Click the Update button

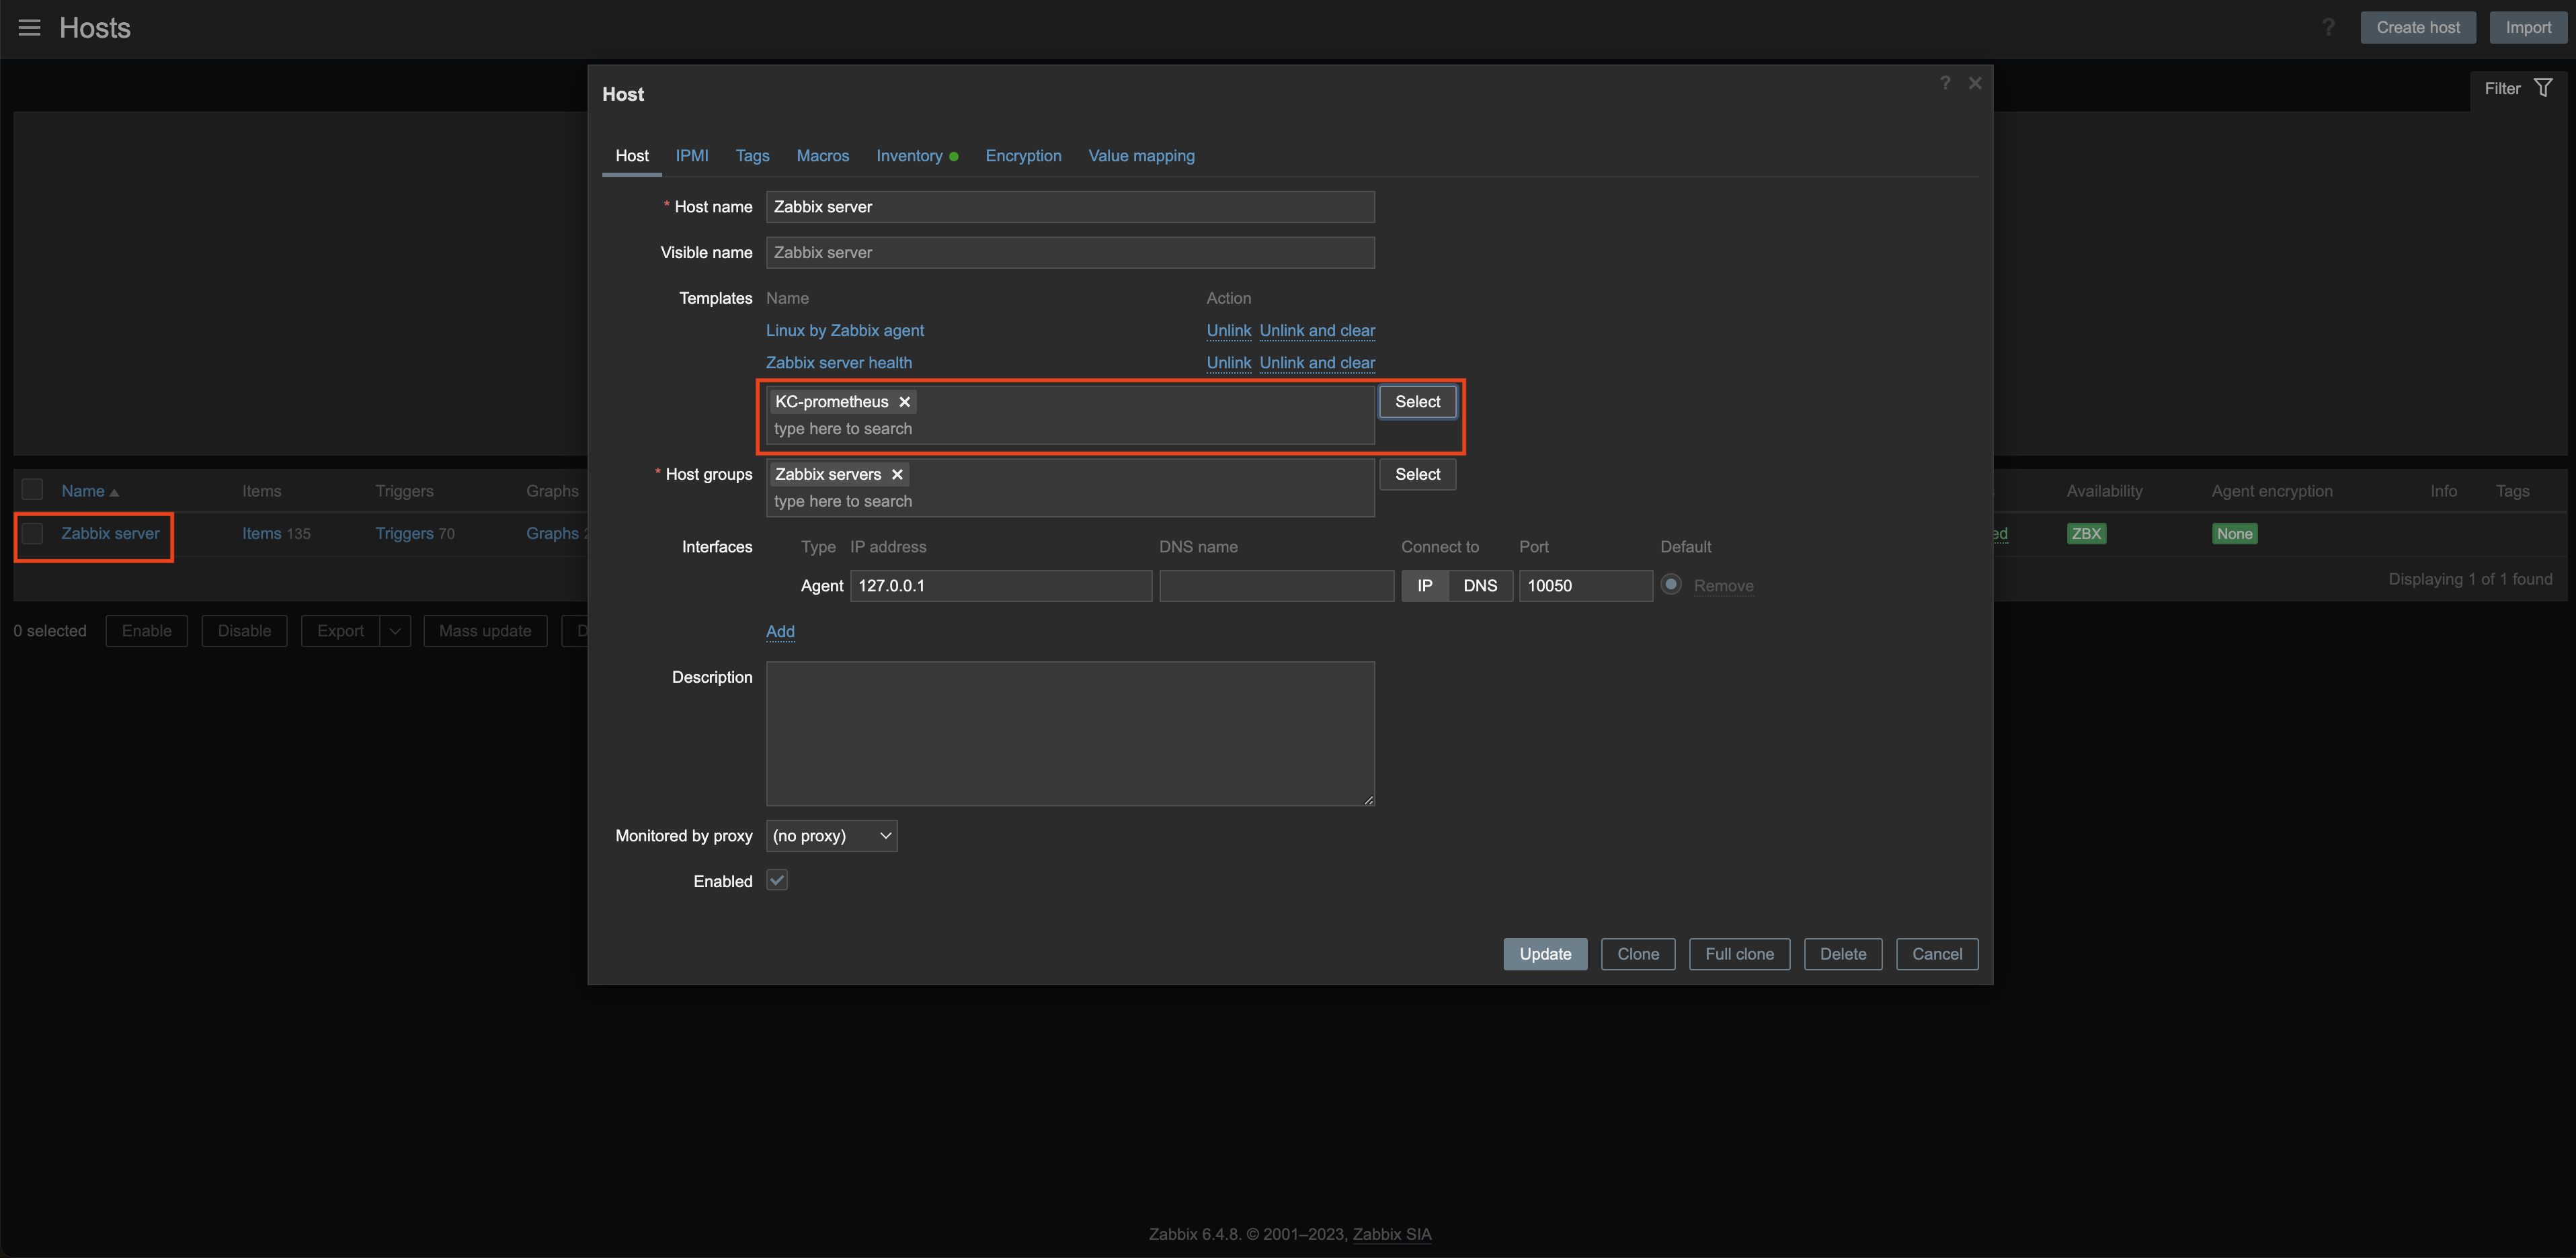tap(1545, 954)
